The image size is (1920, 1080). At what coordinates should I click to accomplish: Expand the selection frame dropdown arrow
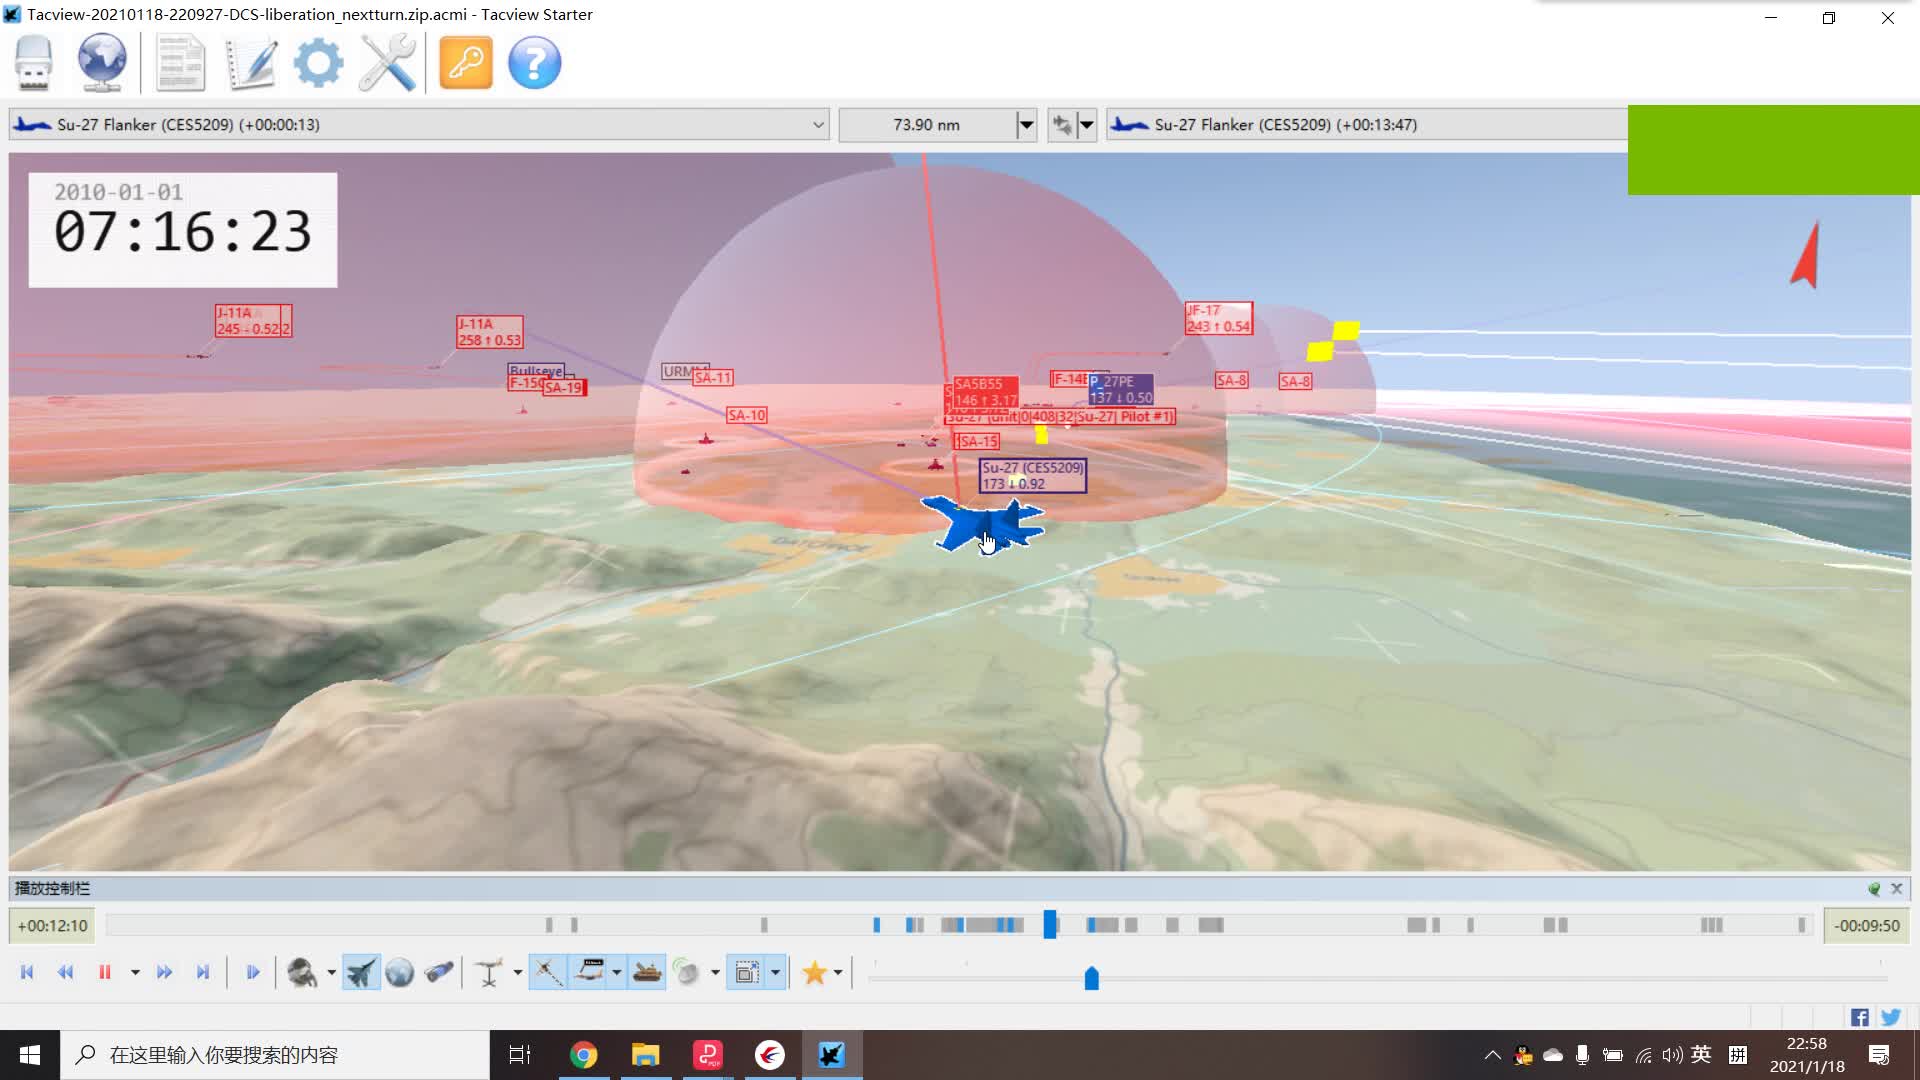click(x=775, y=972)
